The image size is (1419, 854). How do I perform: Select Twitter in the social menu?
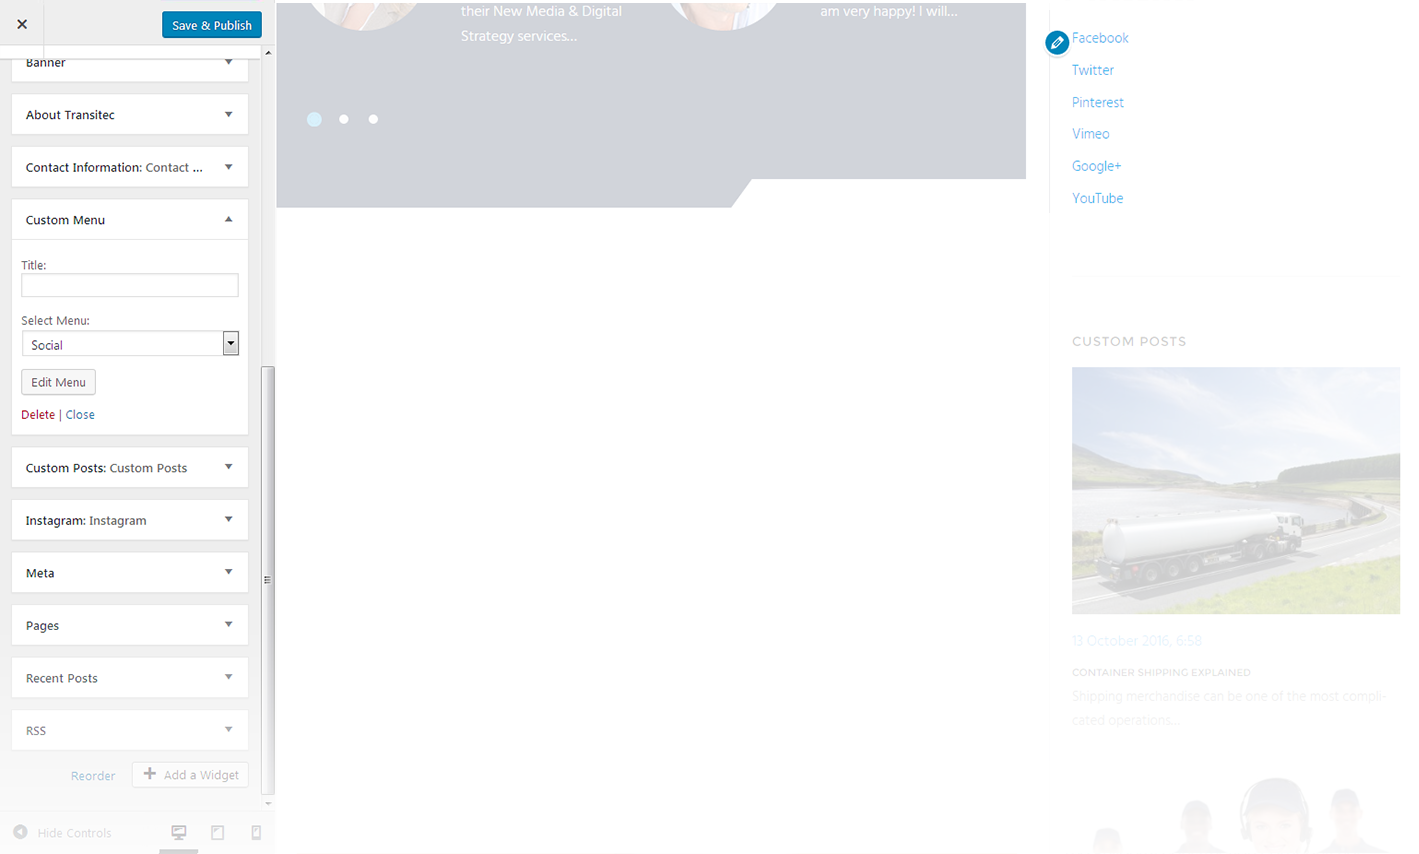(x=1092, y=70)
